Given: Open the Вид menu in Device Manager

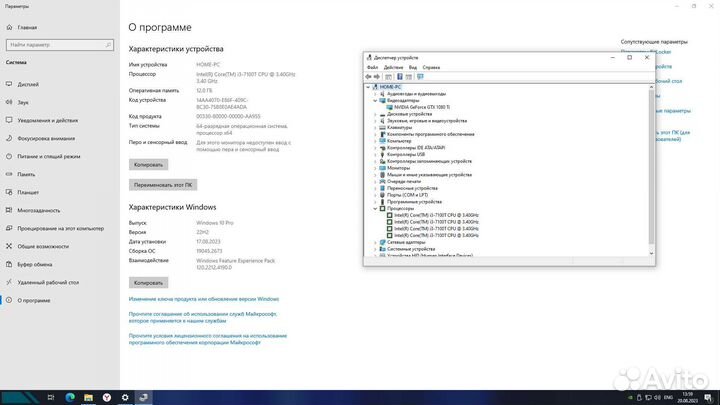Looking at the screenshot, I should (413, 67).
